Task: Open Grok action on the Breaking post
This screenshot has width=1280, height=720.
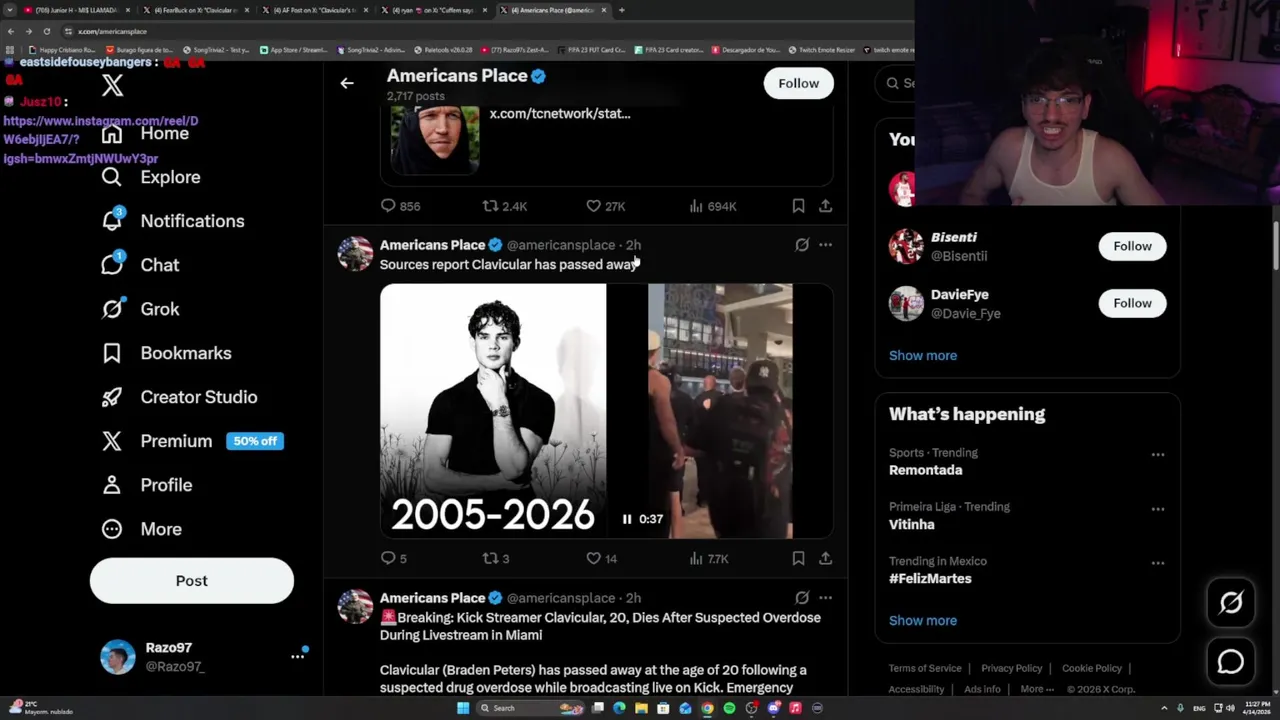Action: [802, 598]
